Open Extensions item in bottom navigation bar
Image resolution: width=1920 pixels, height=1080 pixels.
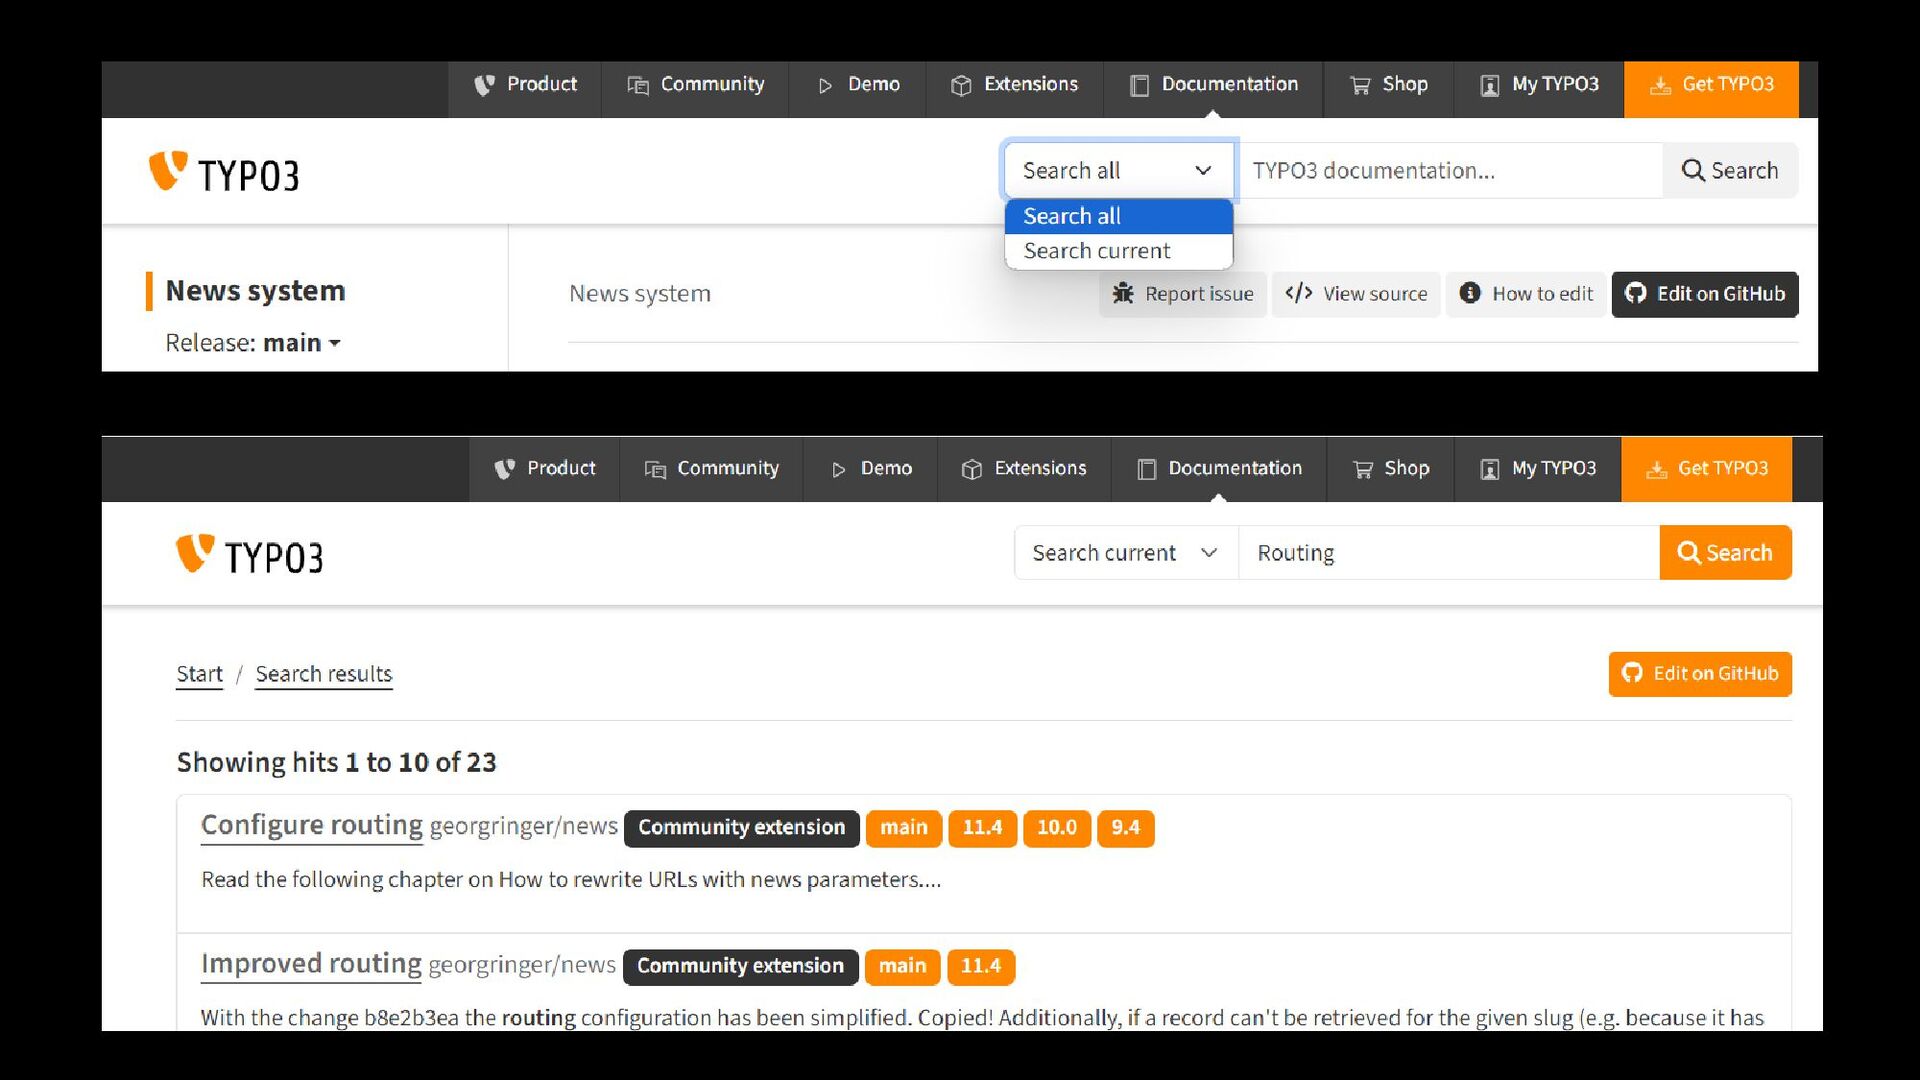pos(1024,469)
